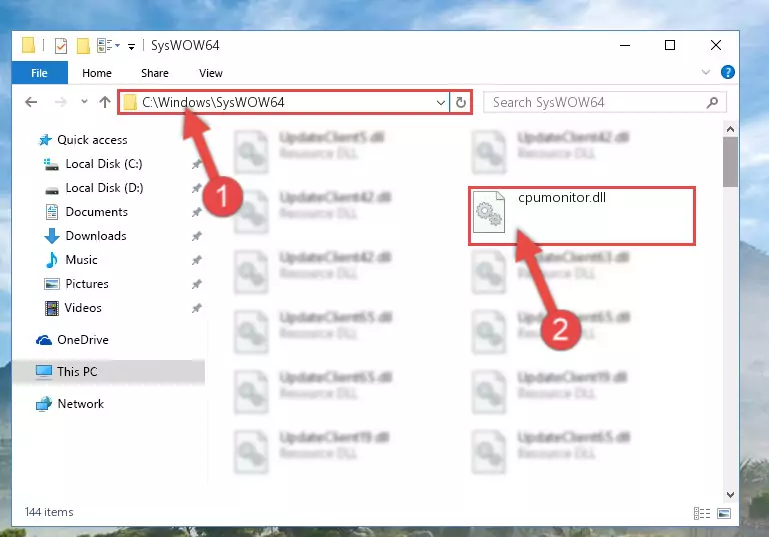Viewport: 769px width, 537px height.
Task: Click the pin icon next to Videos
Action: [x=197, y=308]
